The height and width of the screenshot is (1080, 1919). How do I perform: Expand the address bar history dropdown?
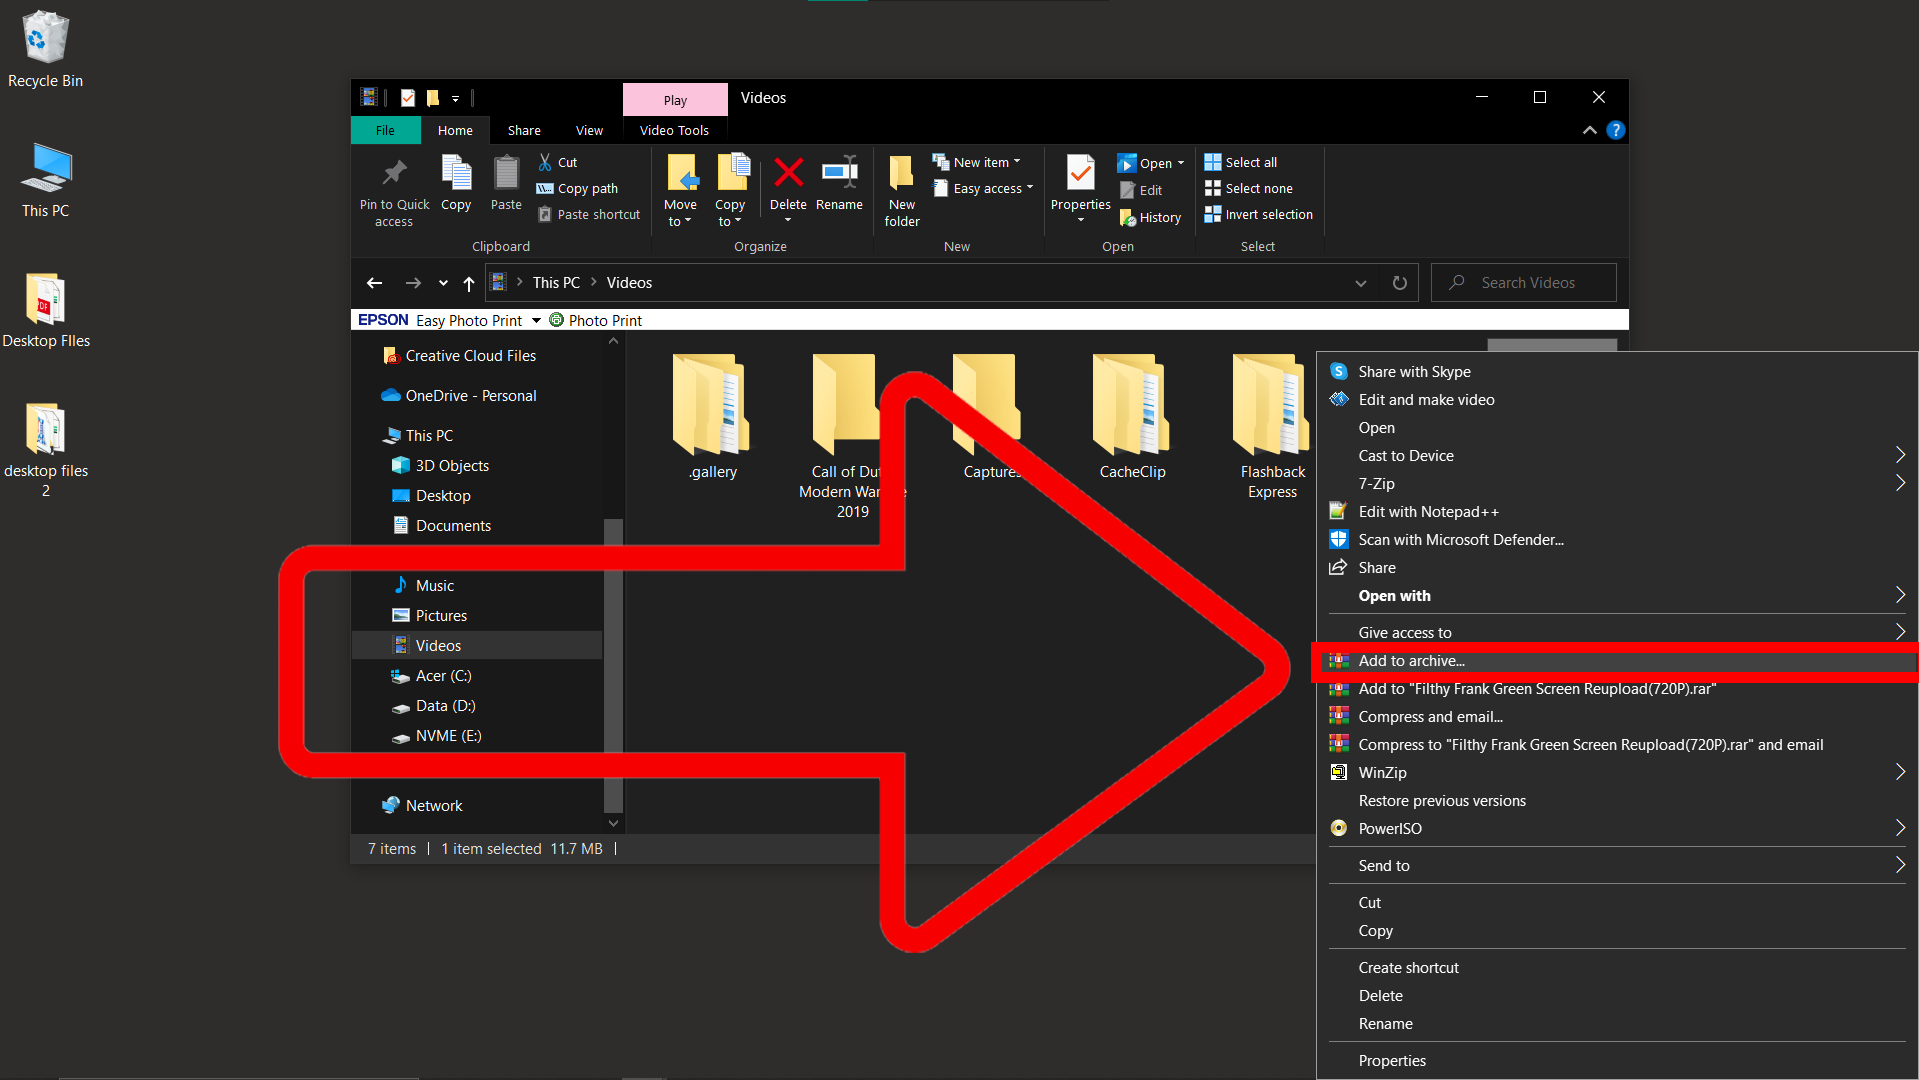[1360, 283]
